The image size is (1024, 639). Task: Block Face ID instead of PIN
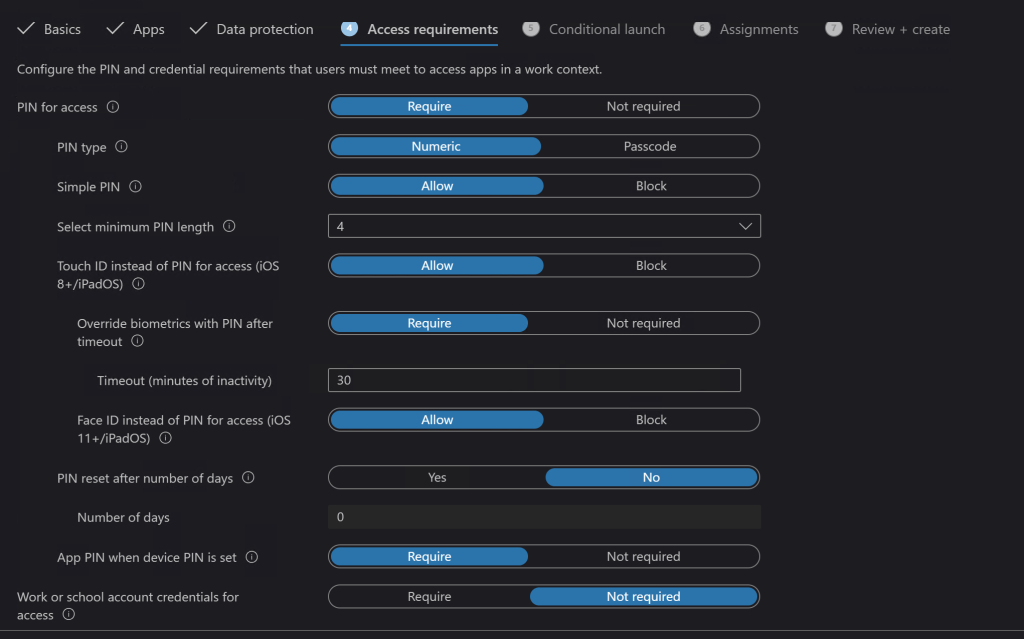pyautogui.click(x=651, y=420)
